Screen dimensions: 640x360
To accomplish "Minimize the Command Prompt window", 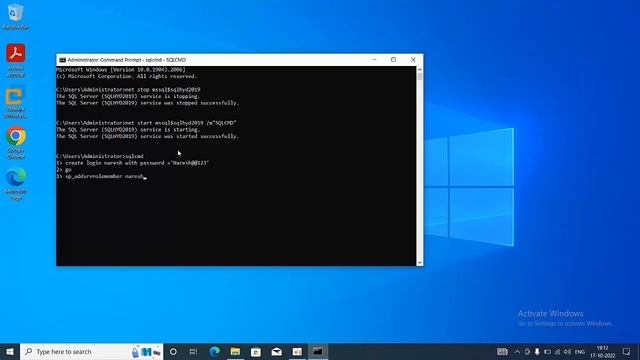I will 374,60.
